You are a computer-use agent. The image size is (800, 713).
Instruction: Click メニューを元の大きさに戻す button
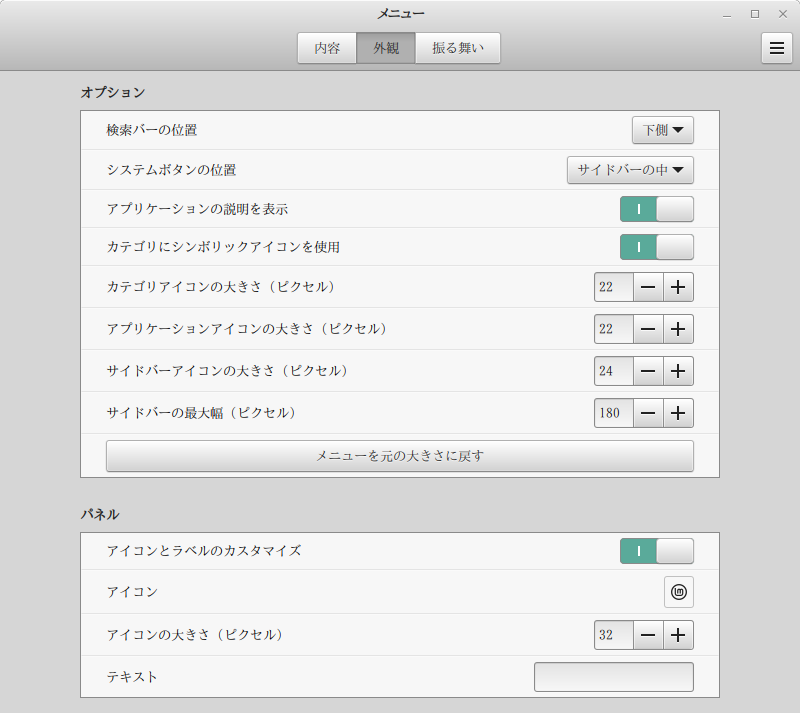(400, 456)
